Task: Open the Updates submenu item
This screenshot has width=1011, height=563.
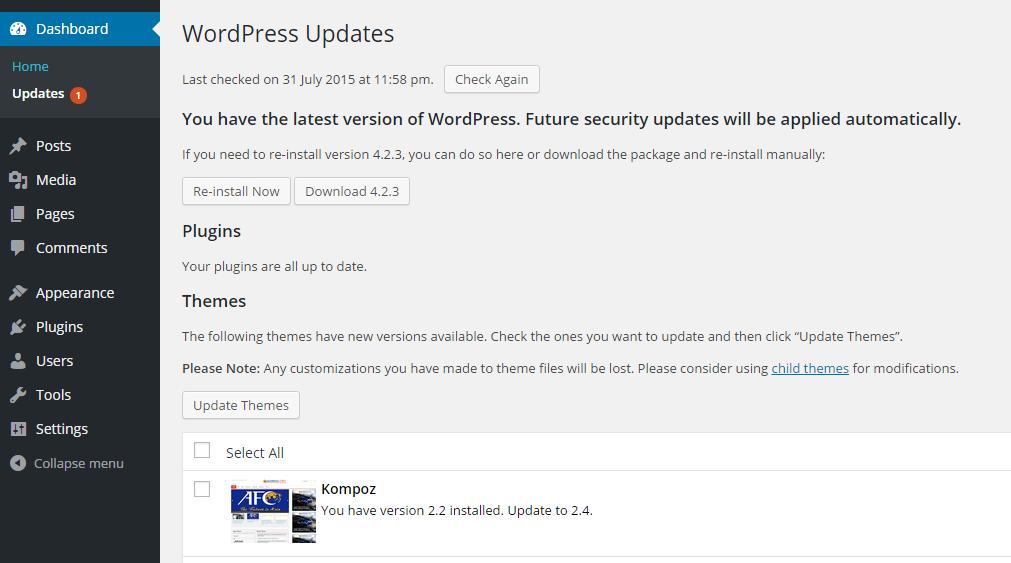Action: point(38,94)
